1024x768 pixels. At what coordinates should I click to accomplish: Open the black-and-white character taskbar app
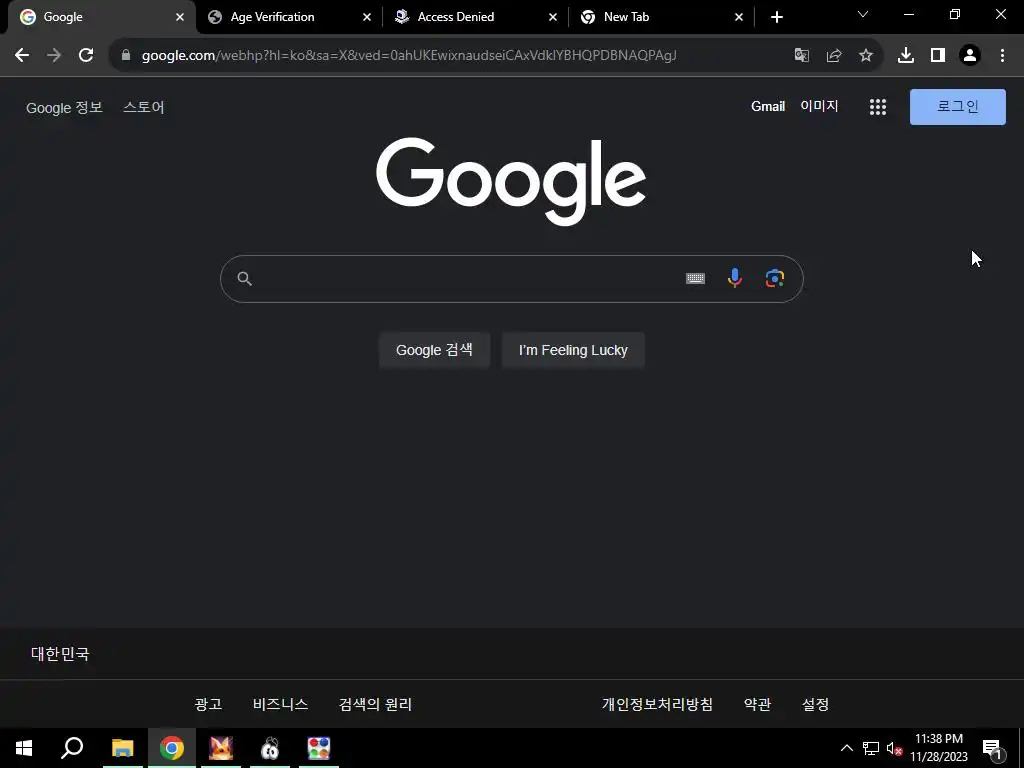coord(270,748)
